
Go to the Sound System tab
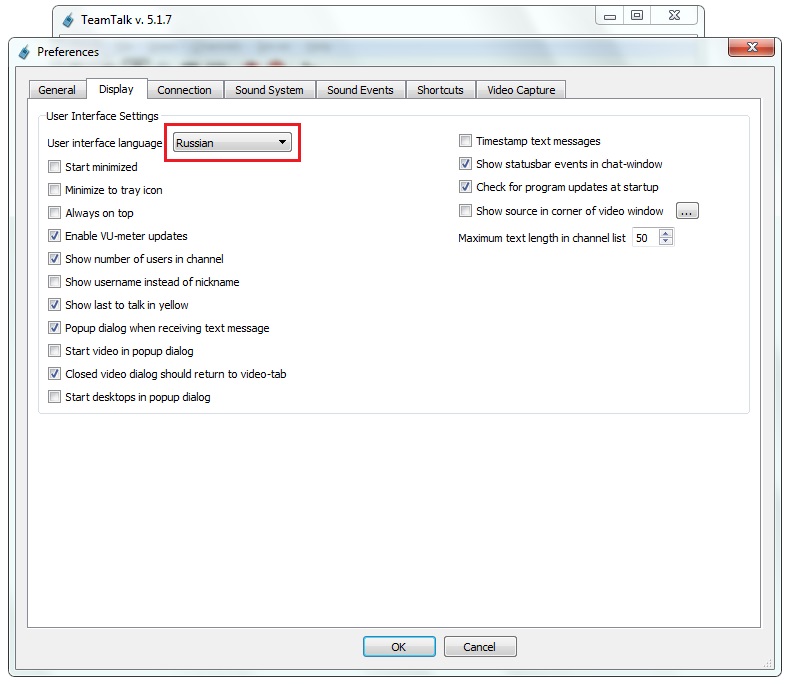pos(269,90)
